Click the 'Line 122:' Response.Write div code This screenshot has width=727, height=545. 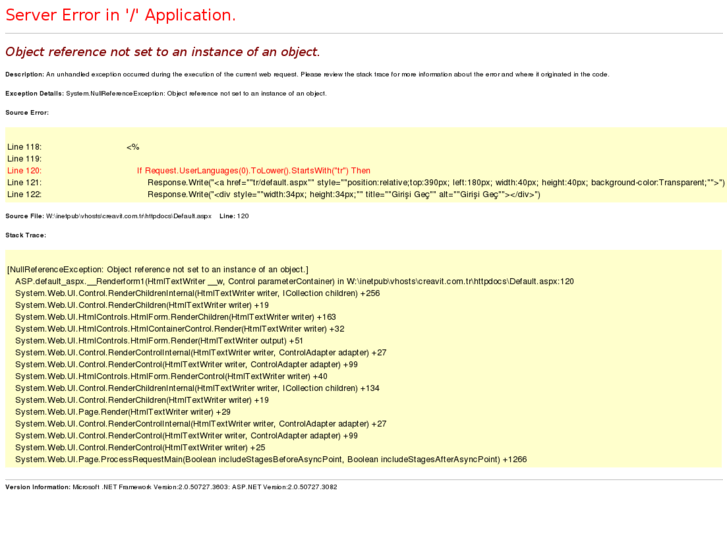coord(344,194)
